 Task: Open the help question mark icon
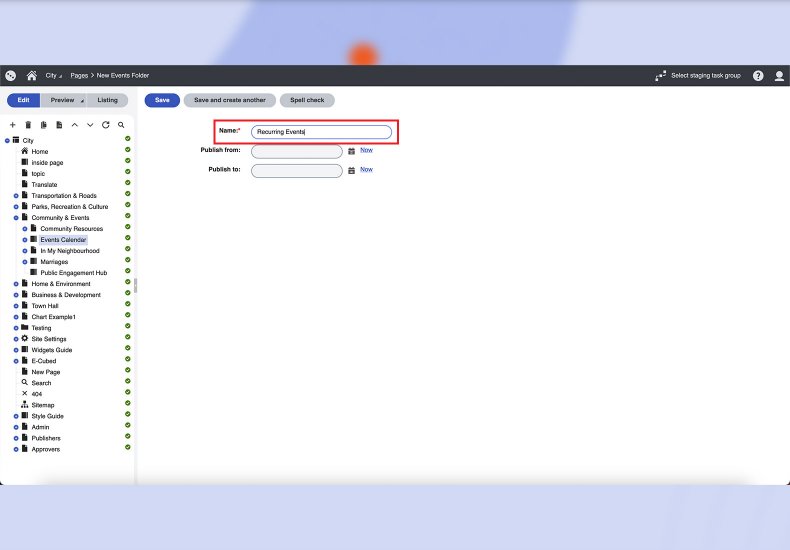[758, 76]
